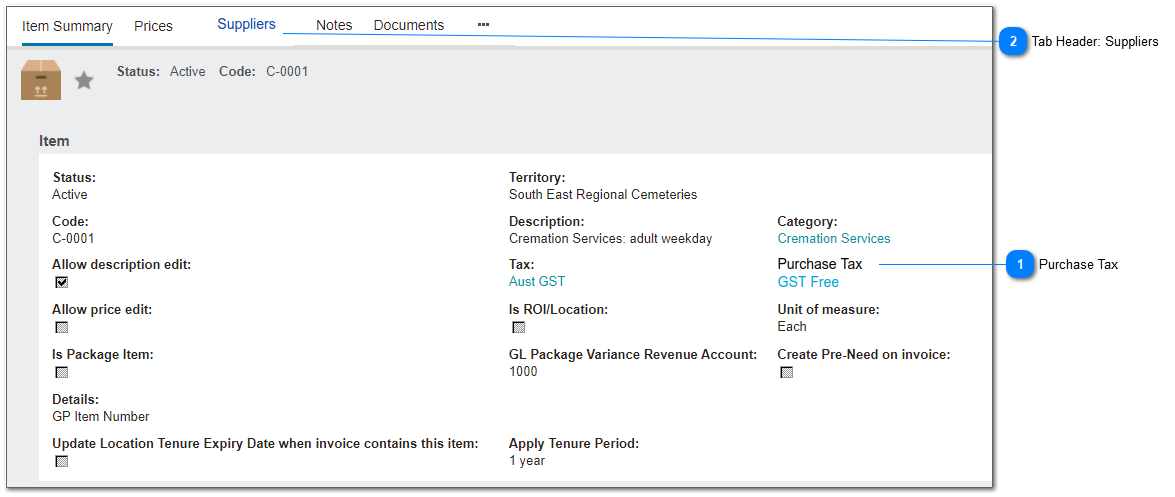This screenshot has width=1175, height=497.
Task: Click the GL account value 1000
Action: tap(523, 371)
